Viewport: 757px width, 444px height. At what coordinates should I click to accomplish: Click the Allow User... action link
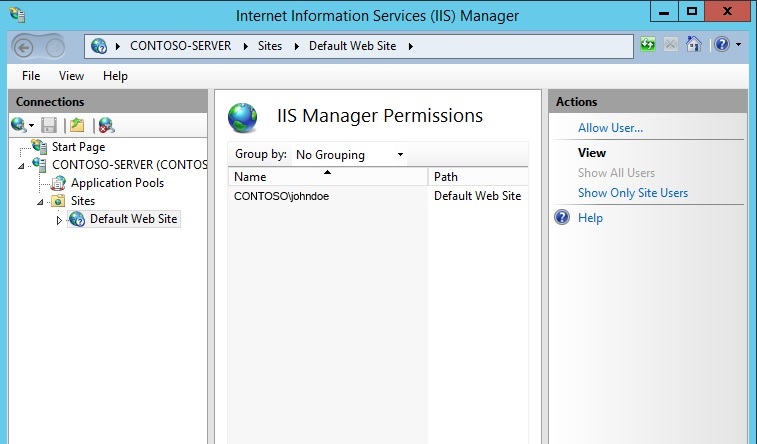(610, 128)
